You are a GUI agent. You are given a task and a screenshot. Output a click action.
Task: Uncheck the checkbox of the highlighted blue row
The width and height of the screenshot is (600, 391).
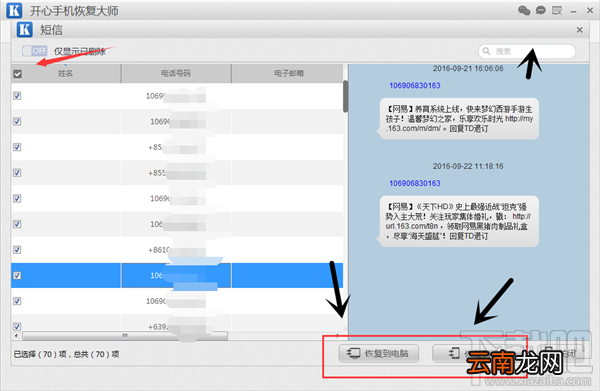coord(17,275)
